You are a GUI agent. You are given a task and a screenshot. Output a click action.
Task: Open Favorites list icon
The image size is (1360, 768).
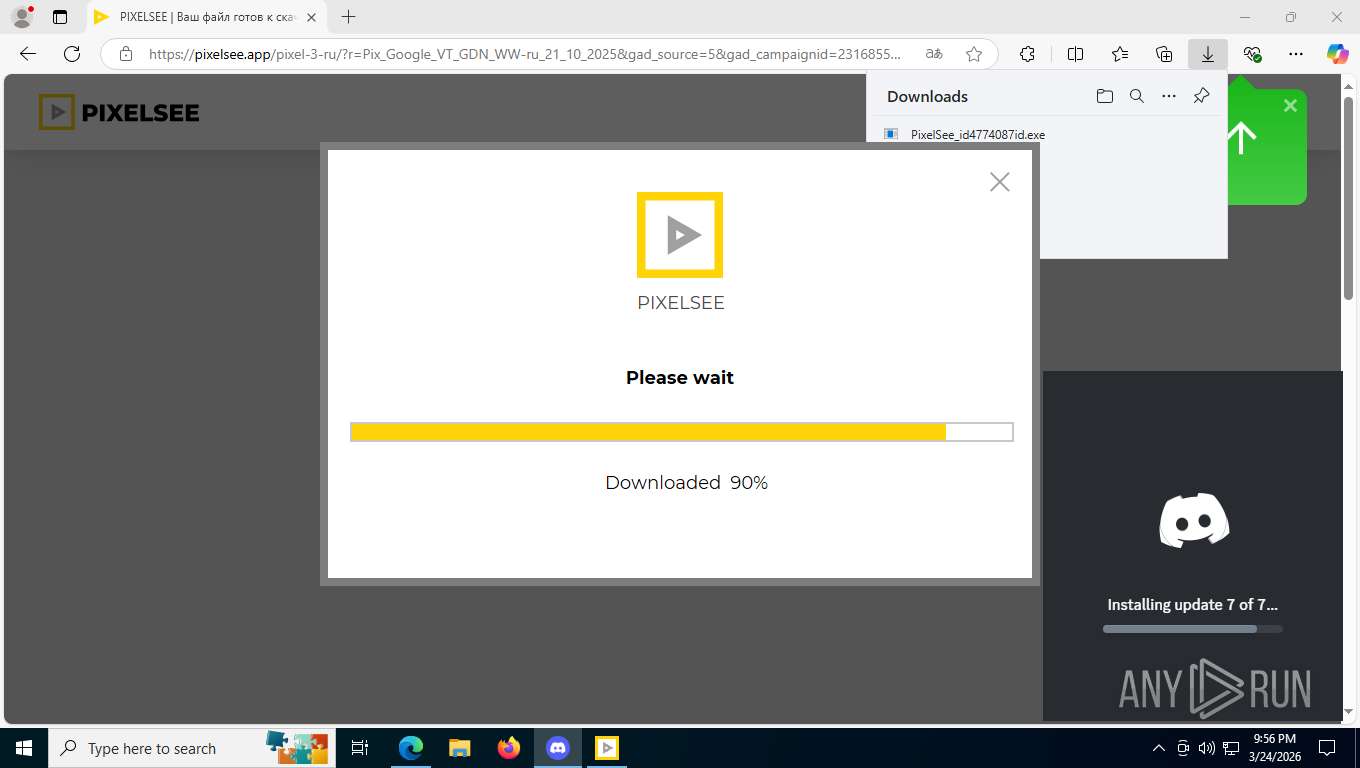[x=1120, y=54]
